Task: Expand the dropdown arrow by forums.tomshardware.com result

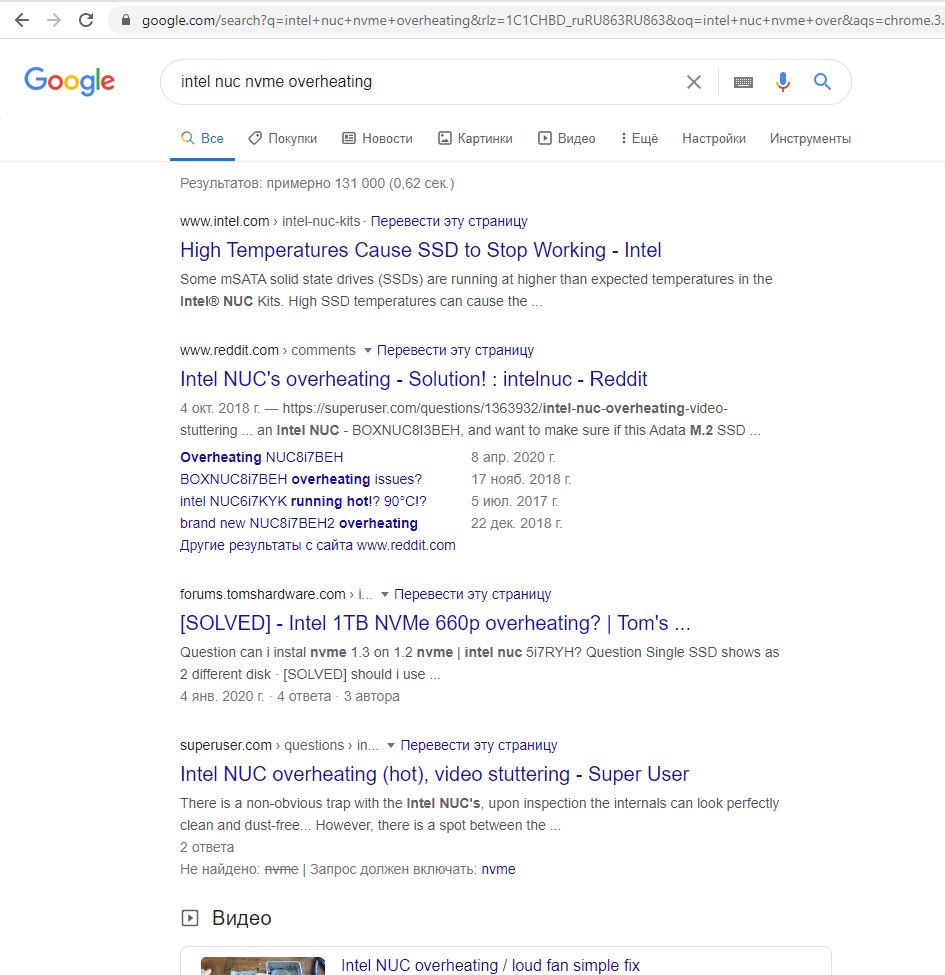Action: click(385, 594)
